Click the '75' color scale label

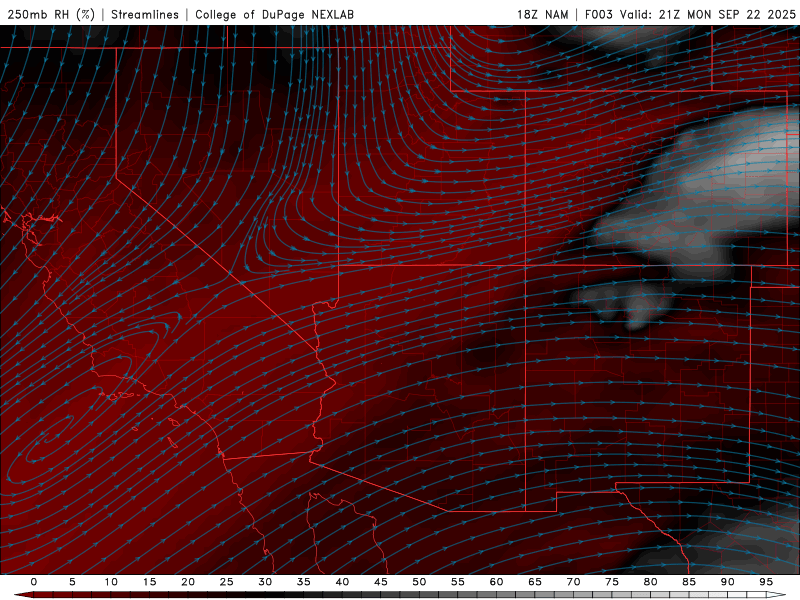[x=612, y=582]
